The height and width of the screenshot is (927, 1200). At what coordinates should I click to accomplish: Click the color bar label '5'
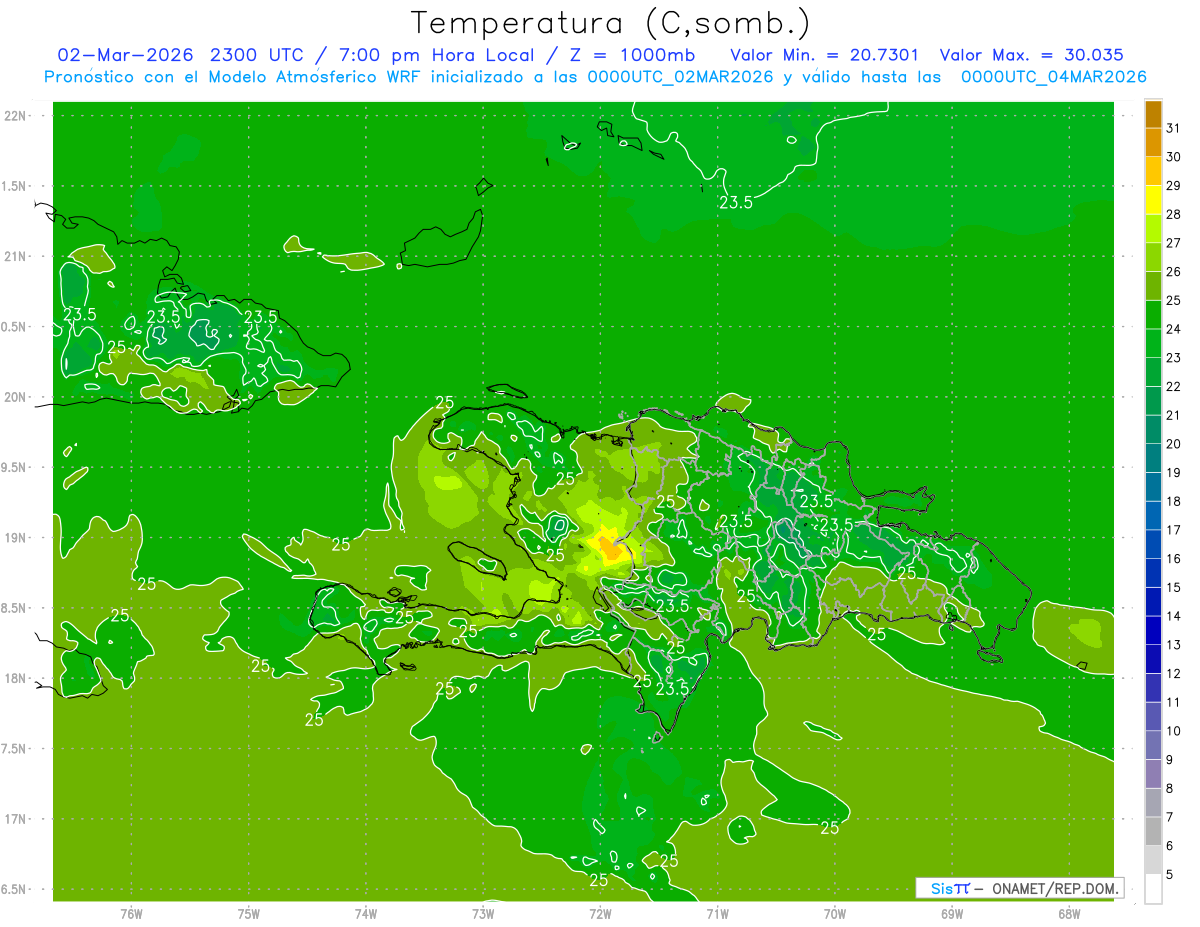(1170, 875)
